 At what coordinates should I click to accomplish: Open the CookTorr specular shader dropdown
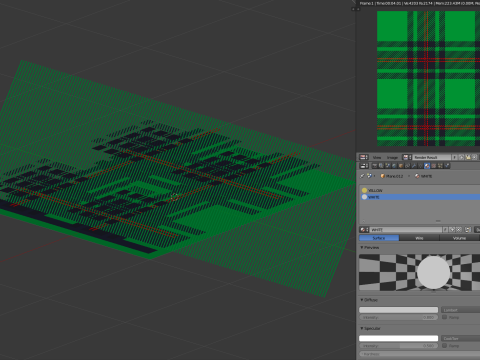pyautogui.click(x=461, y=338)
